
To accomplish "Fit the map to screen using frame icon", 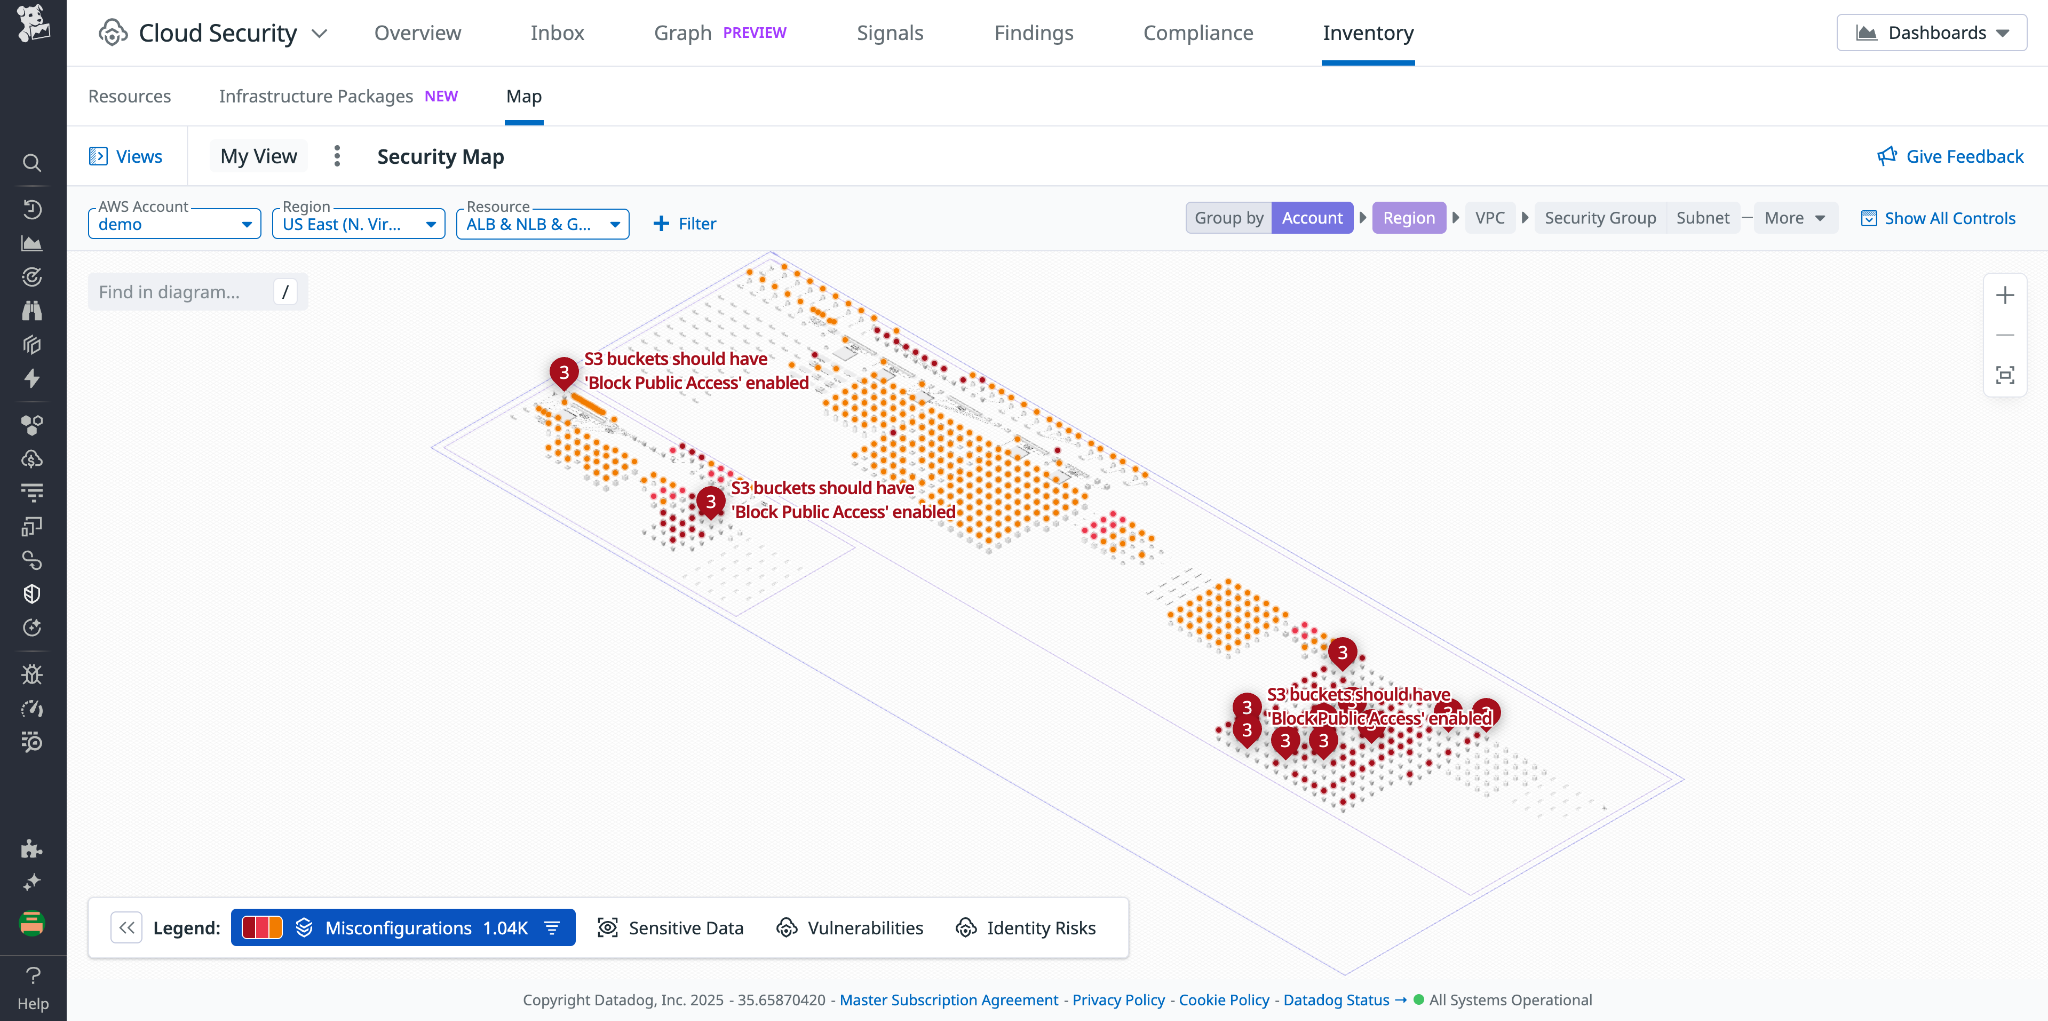I will click(x=2005, y=374).
